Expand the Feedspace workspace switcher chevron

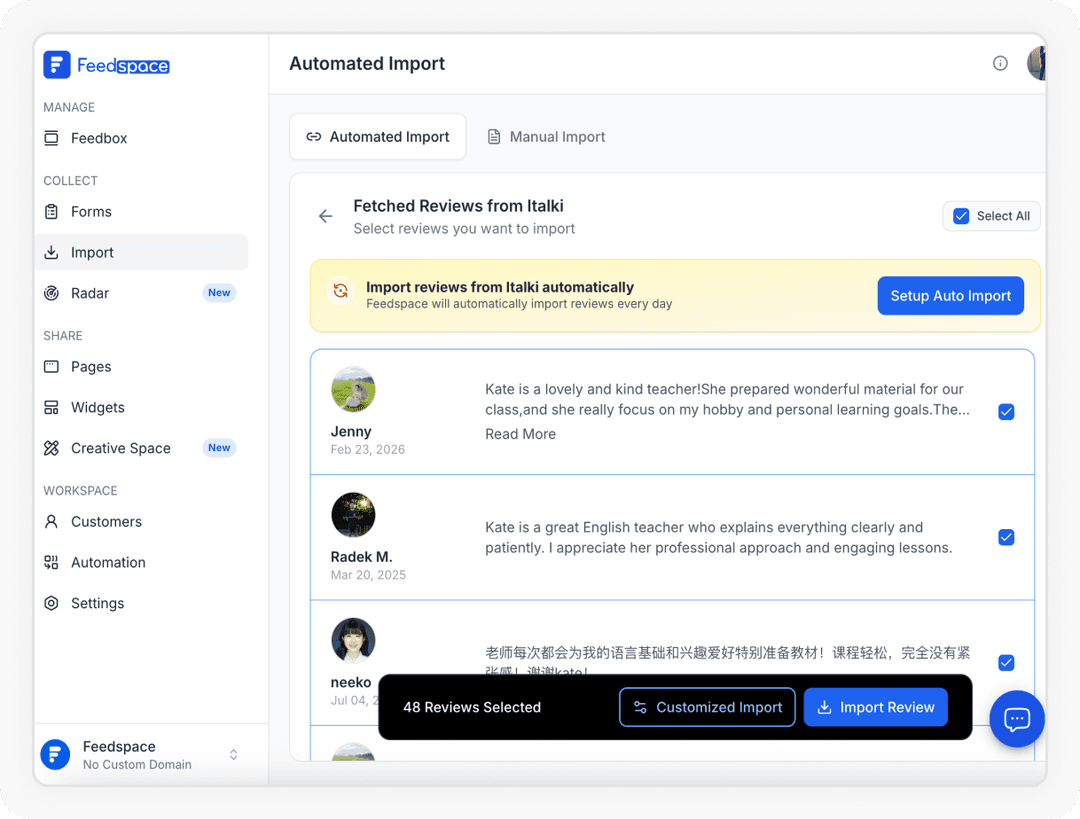(233, 755)
